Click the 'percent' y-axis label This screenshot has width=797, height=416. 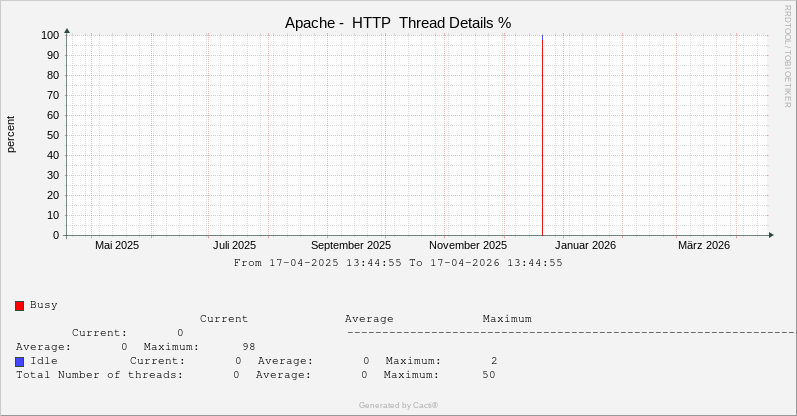click(x=11, y=134)
